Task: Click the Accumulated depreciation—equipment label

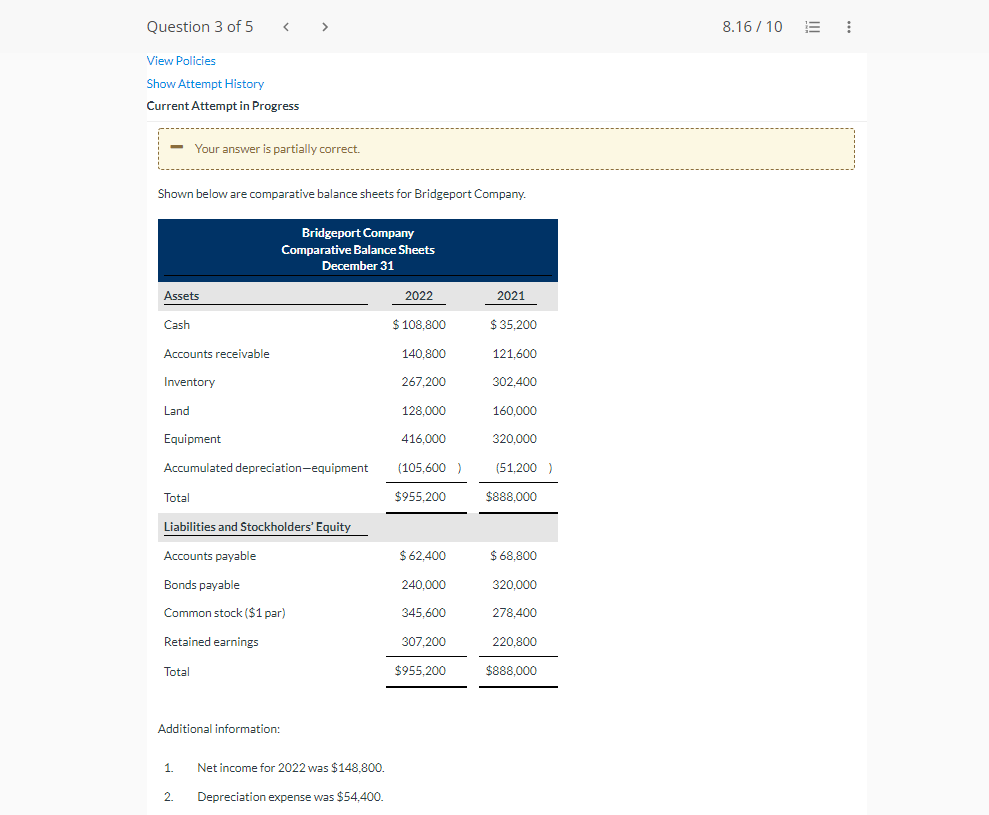Action: 266,467
